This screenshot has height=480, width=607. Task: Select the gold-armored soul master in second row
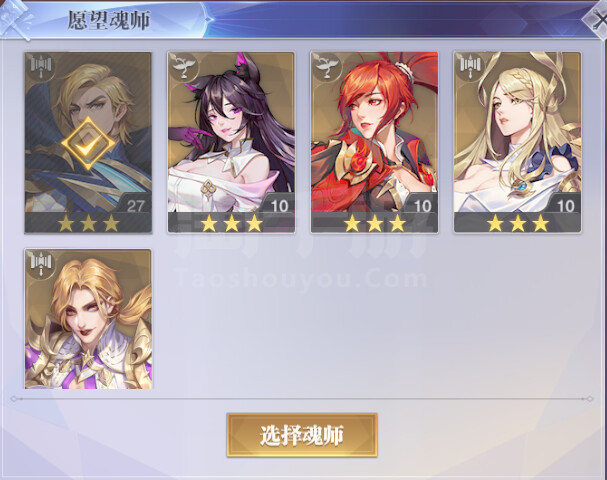88,319
